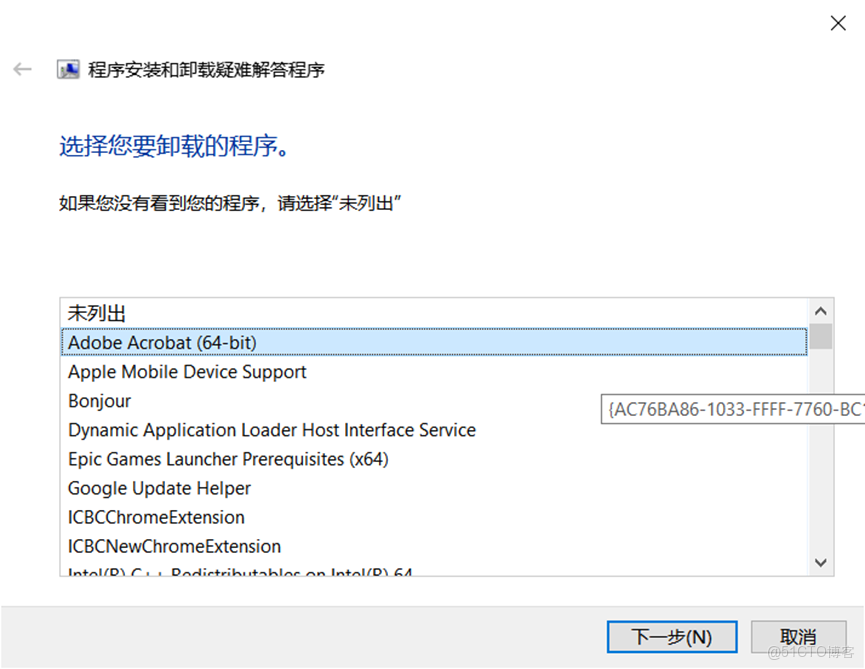Click the list scrollbar thumb
The image size is (865, 669).
pos(821,336)
